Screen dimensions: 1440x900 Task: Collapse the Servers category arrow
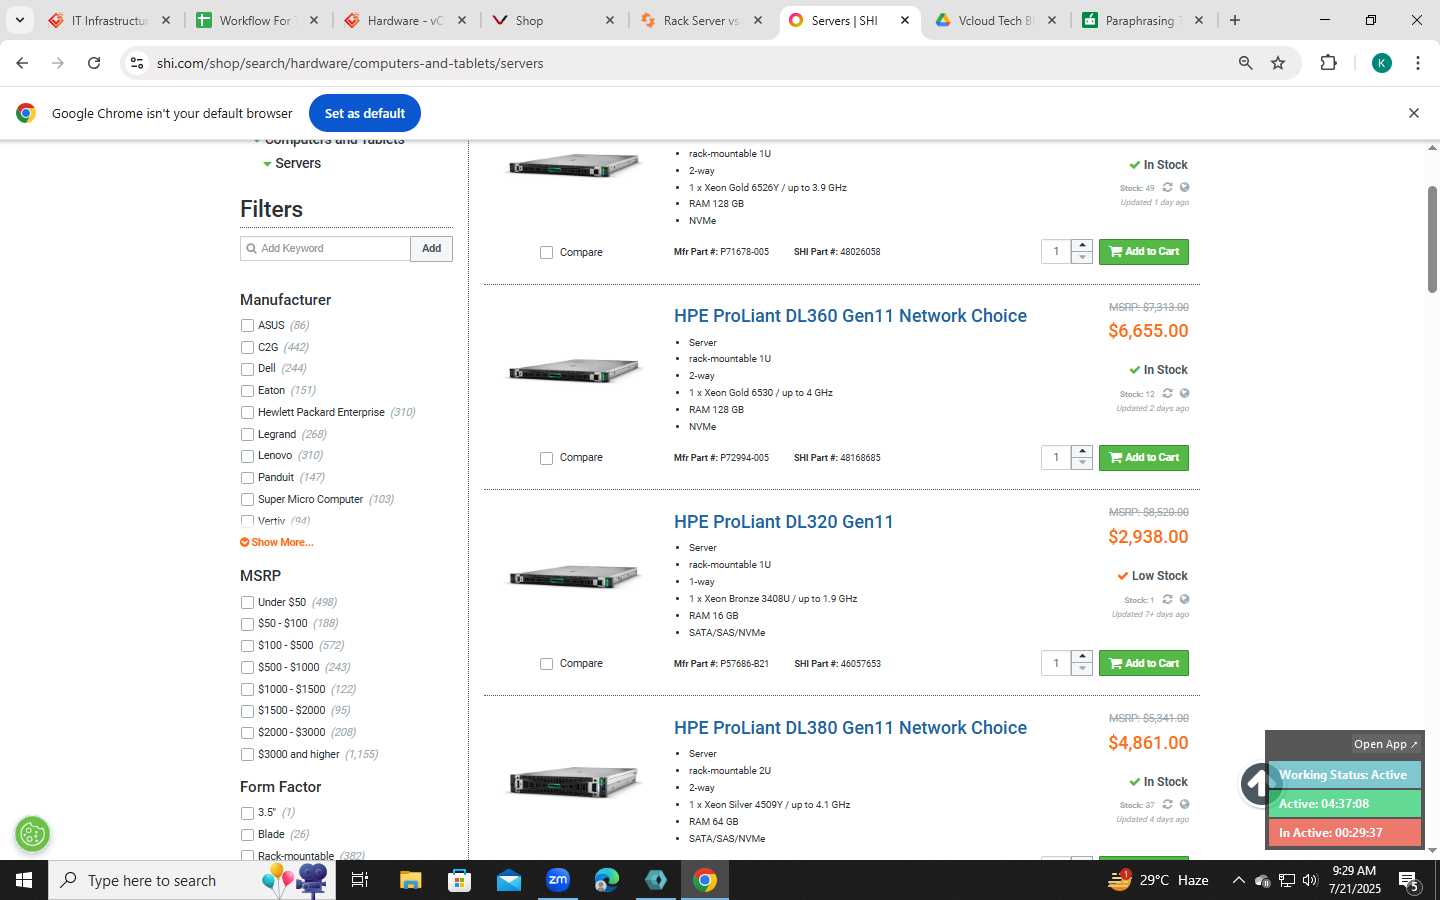coord(267,164)
